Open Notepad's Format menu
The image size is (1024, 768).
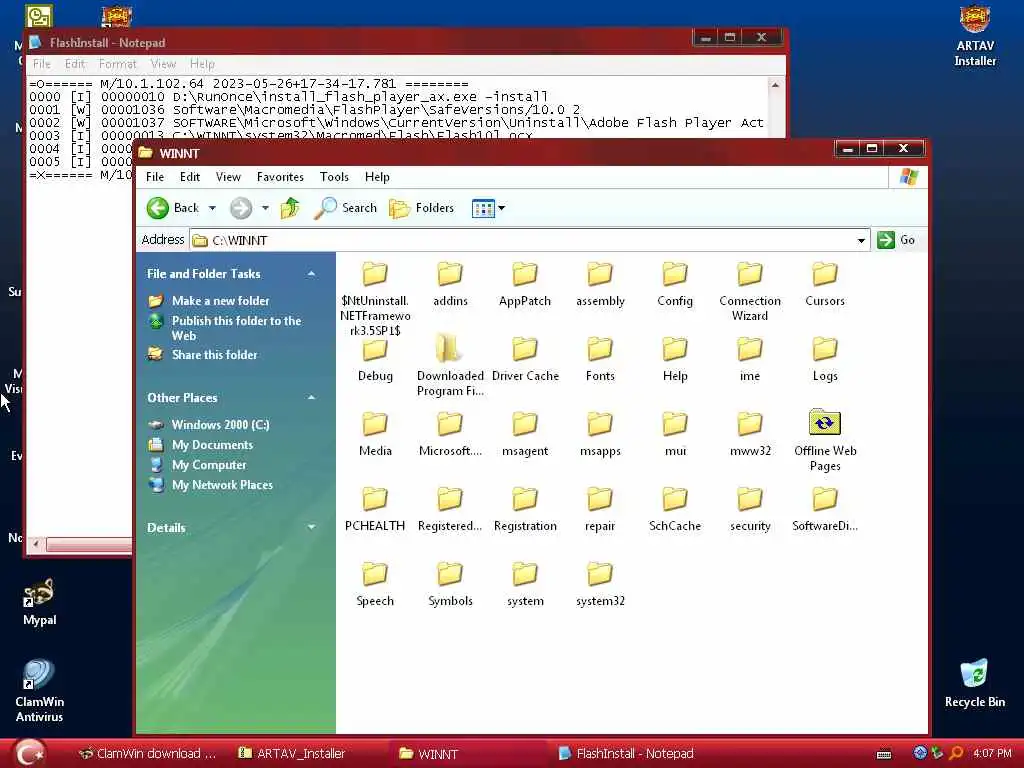118,64
